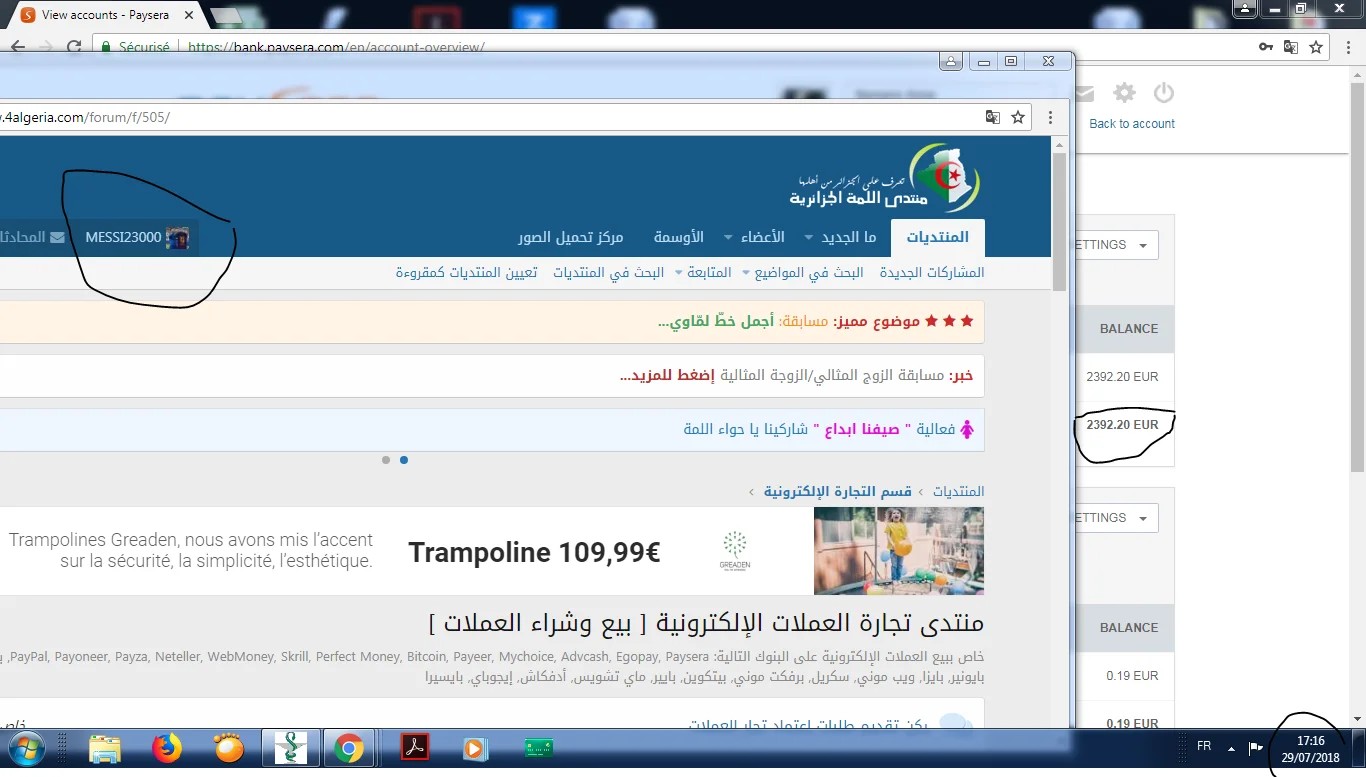Click the Chrome user profile button in the forum window

click(x=950, y=61)
